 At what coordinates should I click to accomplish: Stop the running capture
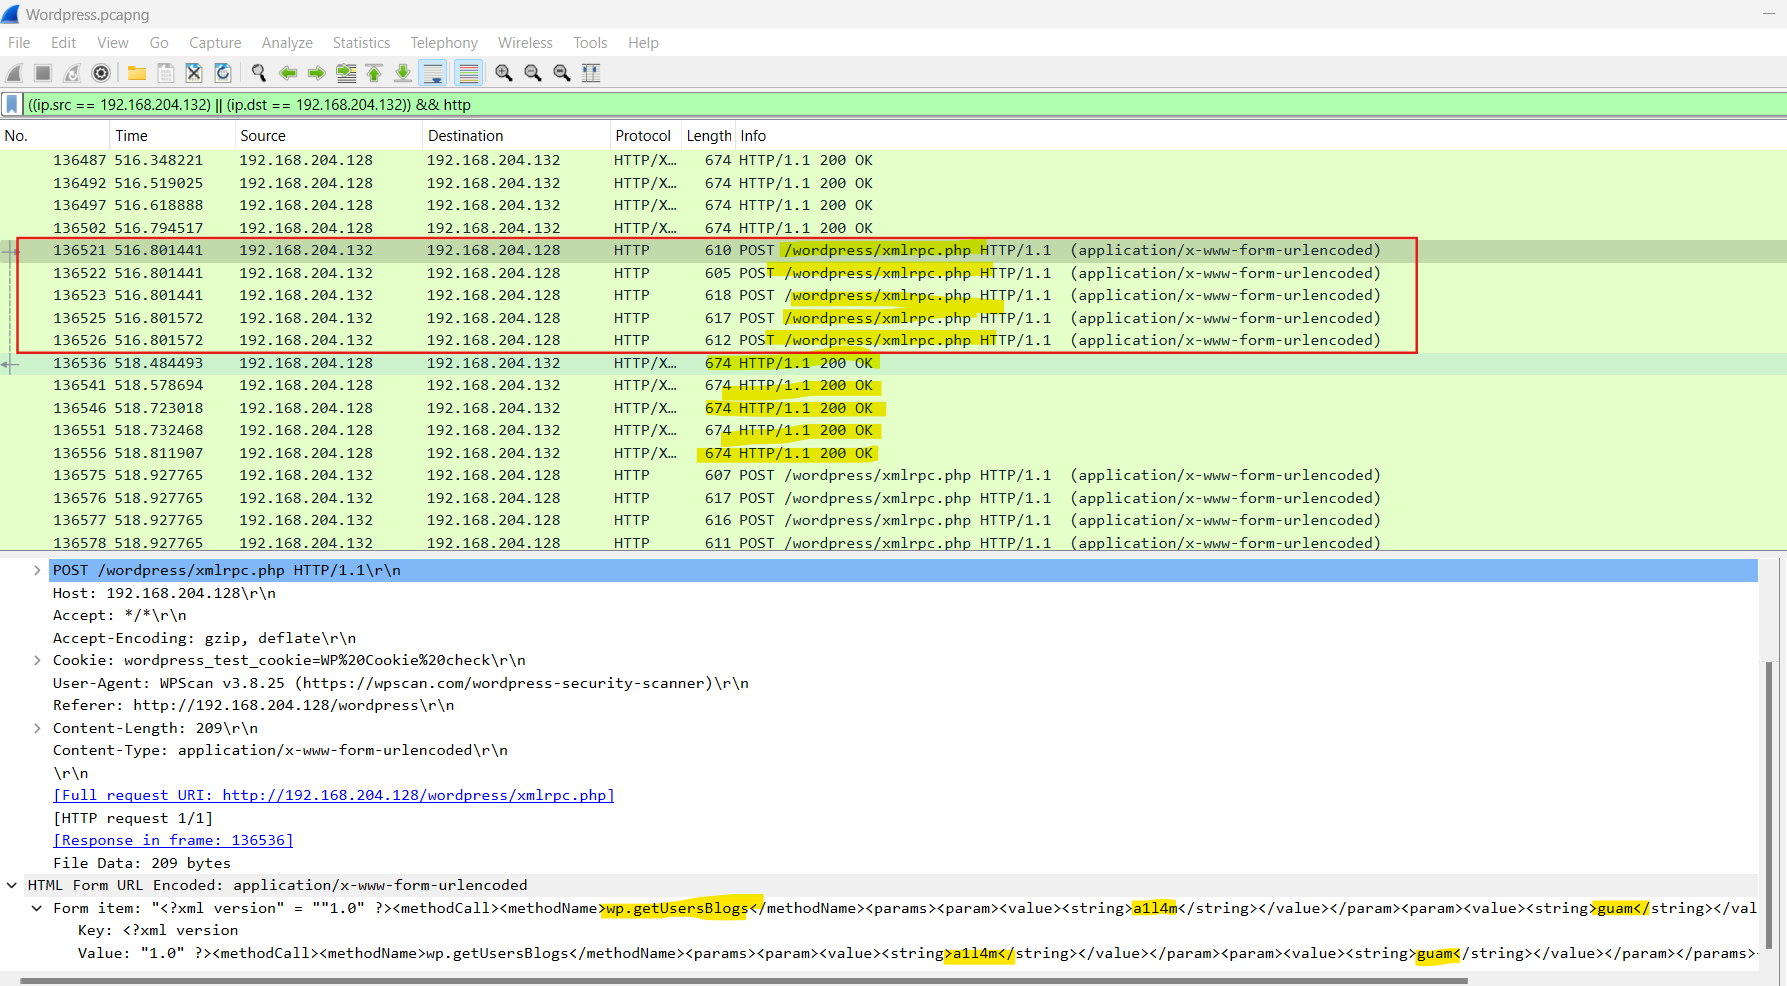pos(43,73)
